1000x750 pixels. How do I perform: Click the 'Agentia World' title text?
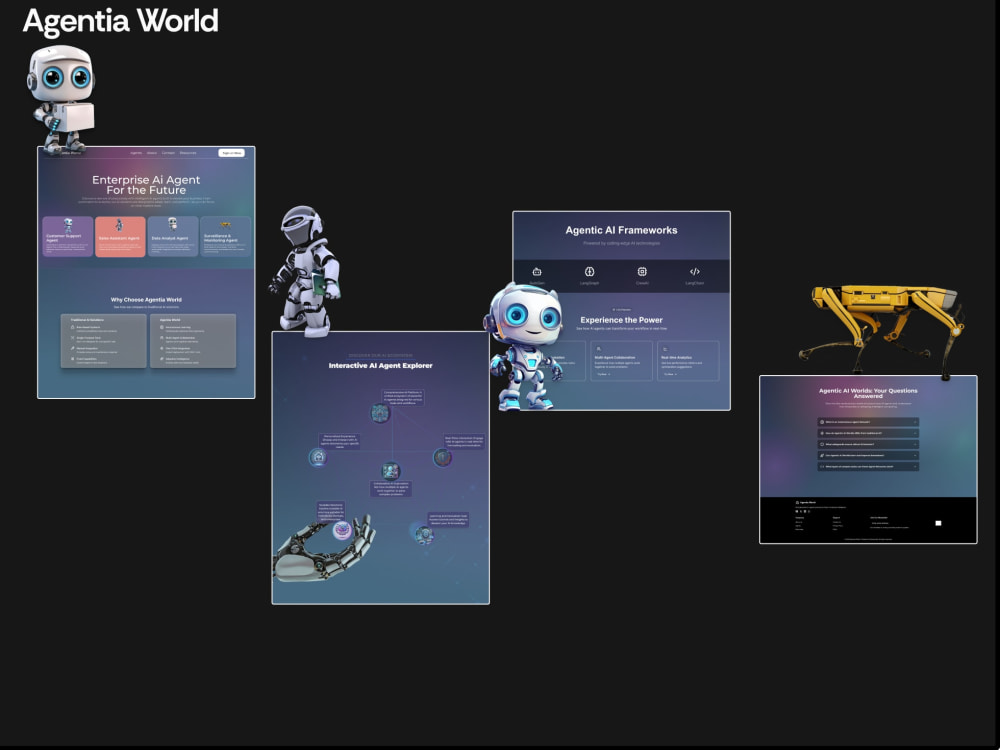[x=121, y=21]
